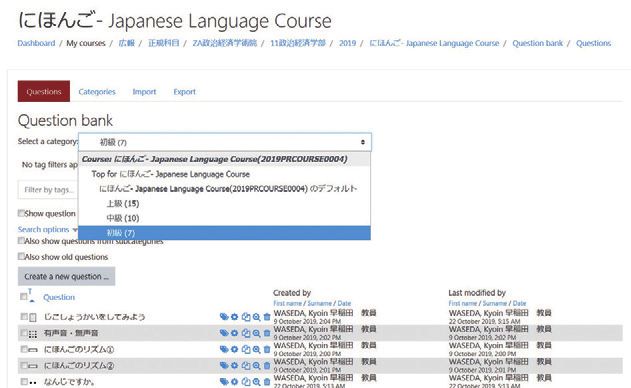Edit にほんごのリズム② with gear icon
The image size is (631, 388).
click(235, 365)
